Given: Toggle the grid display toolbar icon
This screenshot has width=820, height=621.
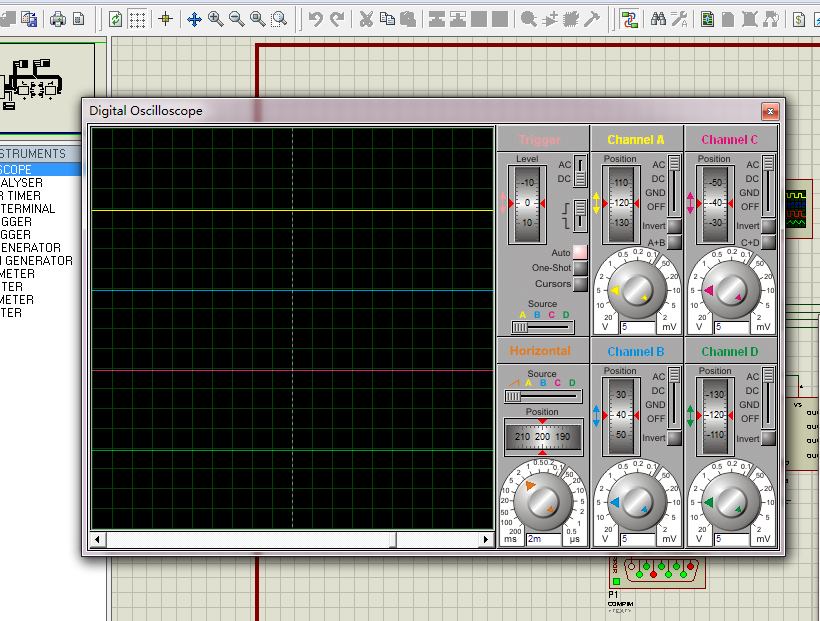Looking at the screenshot, I should click(x=138, y=19).
